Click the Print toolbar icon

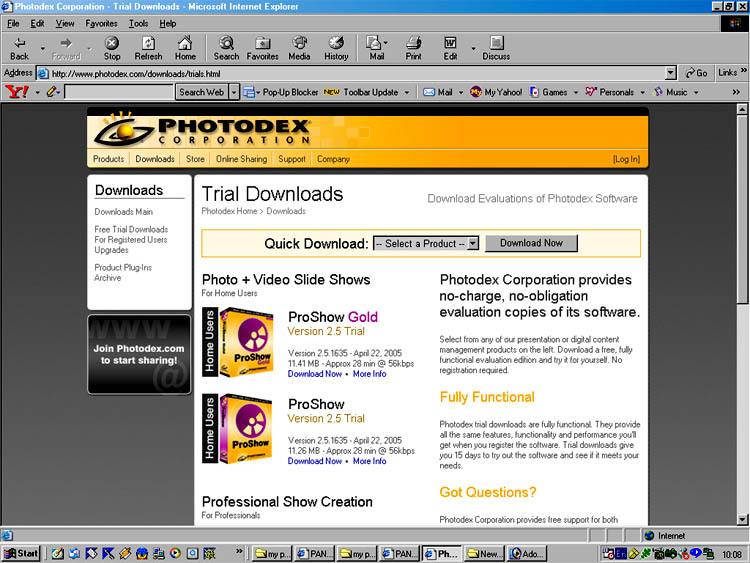(x=413, y=48)
